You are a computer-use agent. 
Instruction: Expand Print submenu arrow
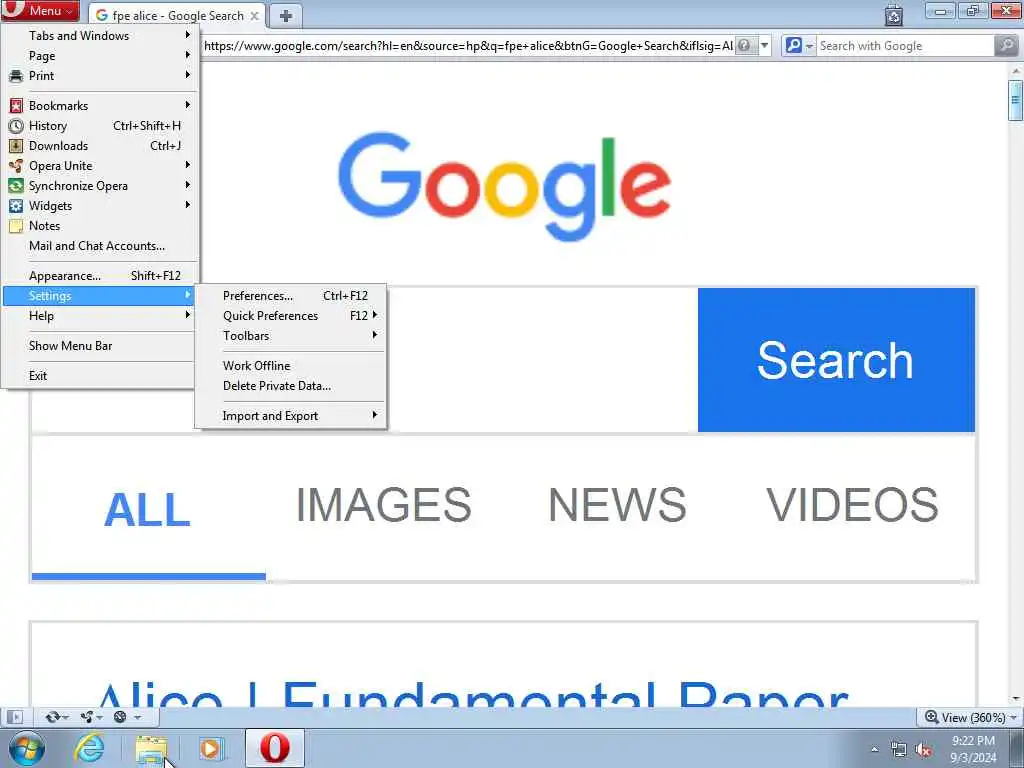pyautogui.click(x=187, y=75)
